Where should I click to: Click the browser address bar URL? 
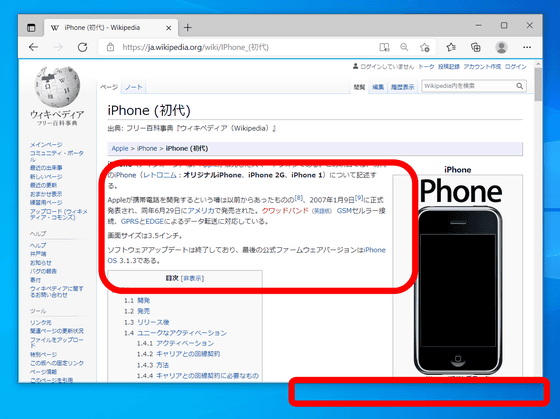(195, 47)
